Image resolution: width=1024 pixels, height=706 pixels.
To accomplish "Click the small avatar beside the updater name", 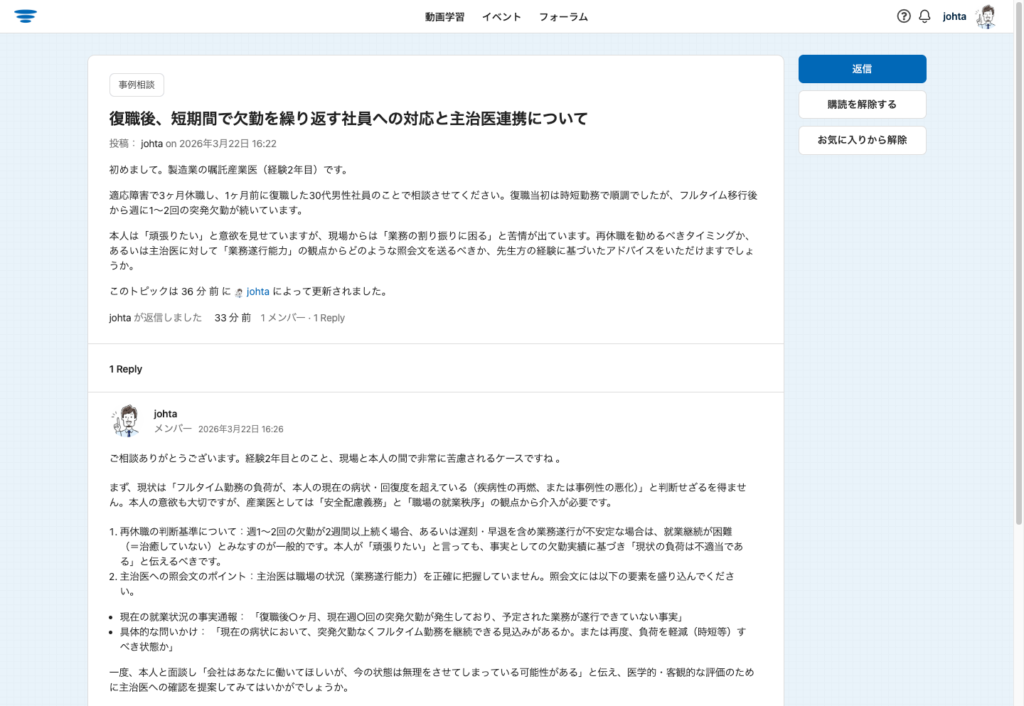I will click(239, 292).
